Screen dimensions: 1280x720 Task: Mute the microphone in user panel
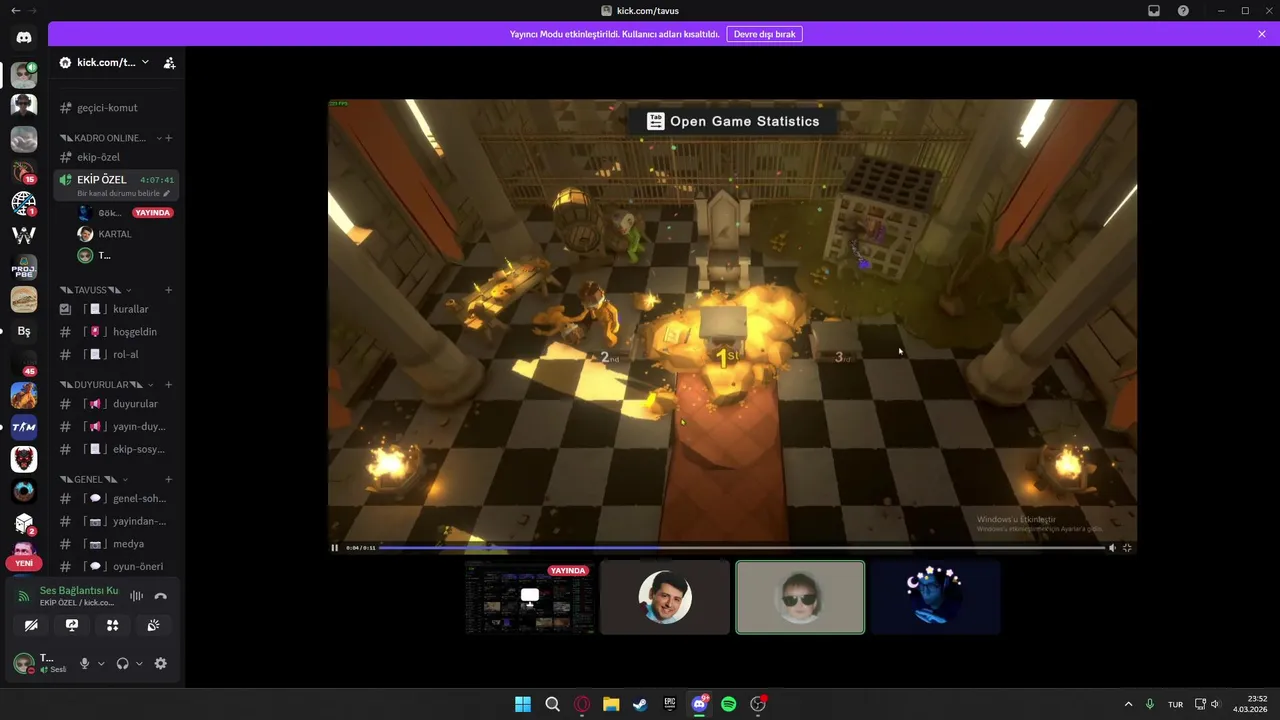click(x=85, y=663)
